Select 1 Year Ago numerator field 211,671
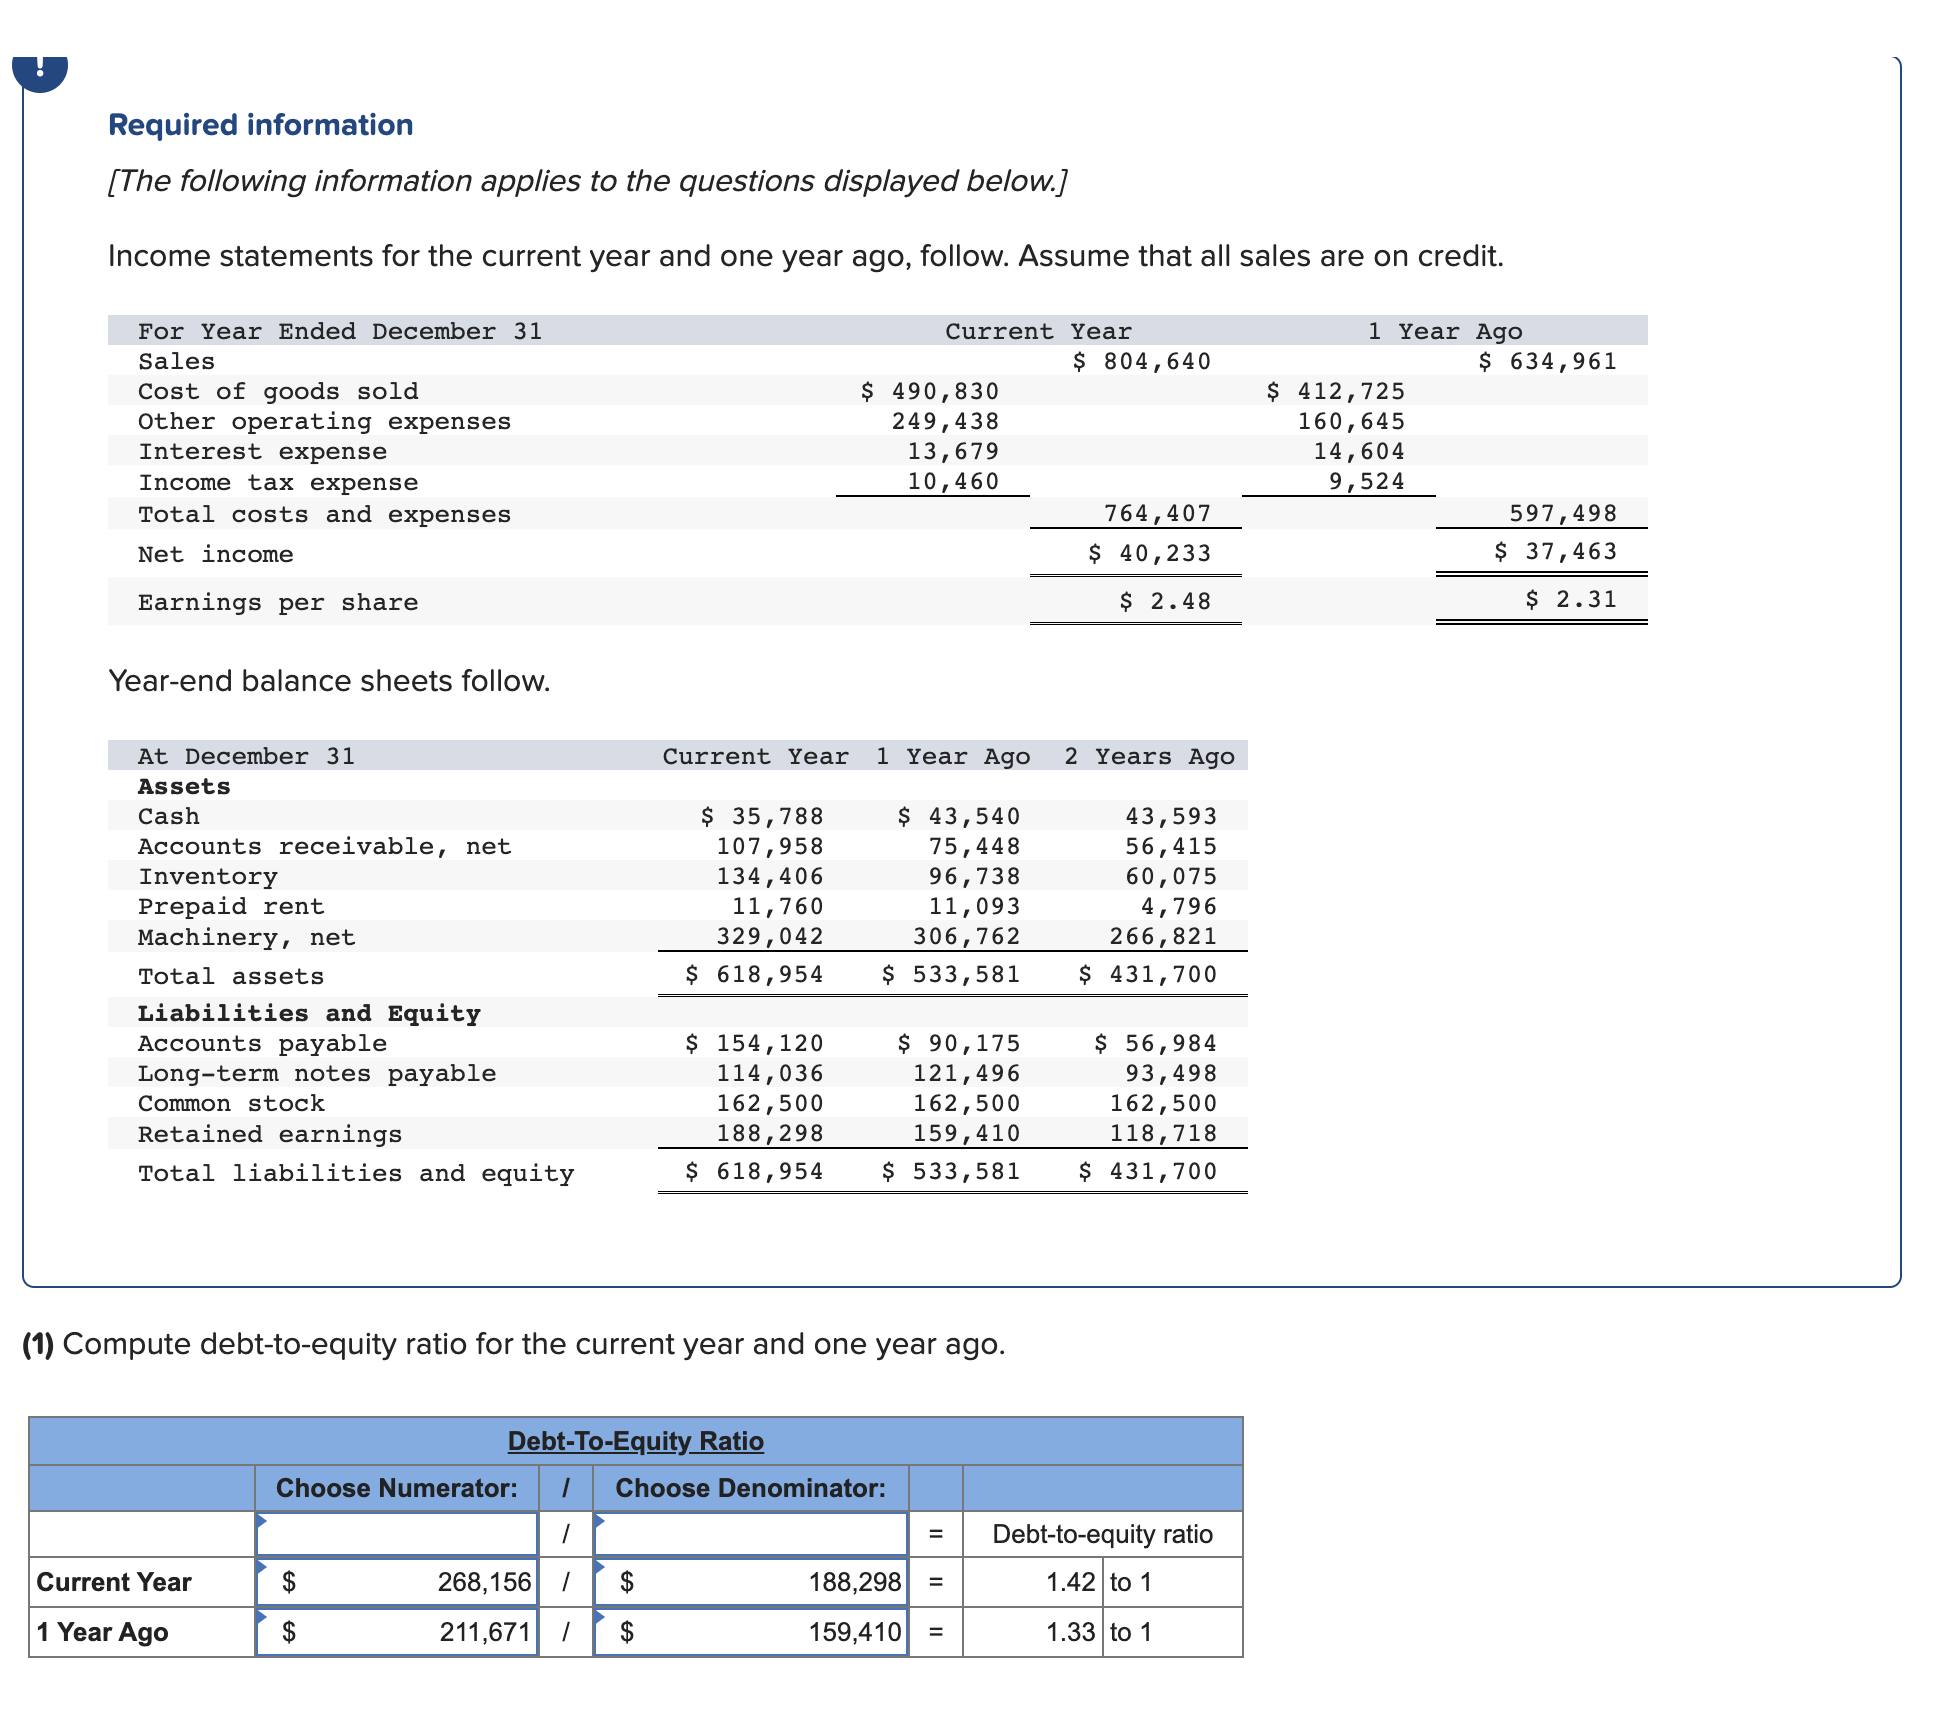 pyautogui.click(x=397, y=1632)
